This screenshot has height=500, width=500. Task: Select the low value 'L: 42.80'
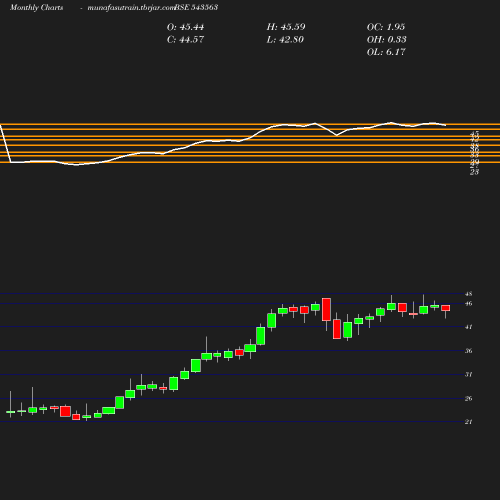[x=285, y=40]
